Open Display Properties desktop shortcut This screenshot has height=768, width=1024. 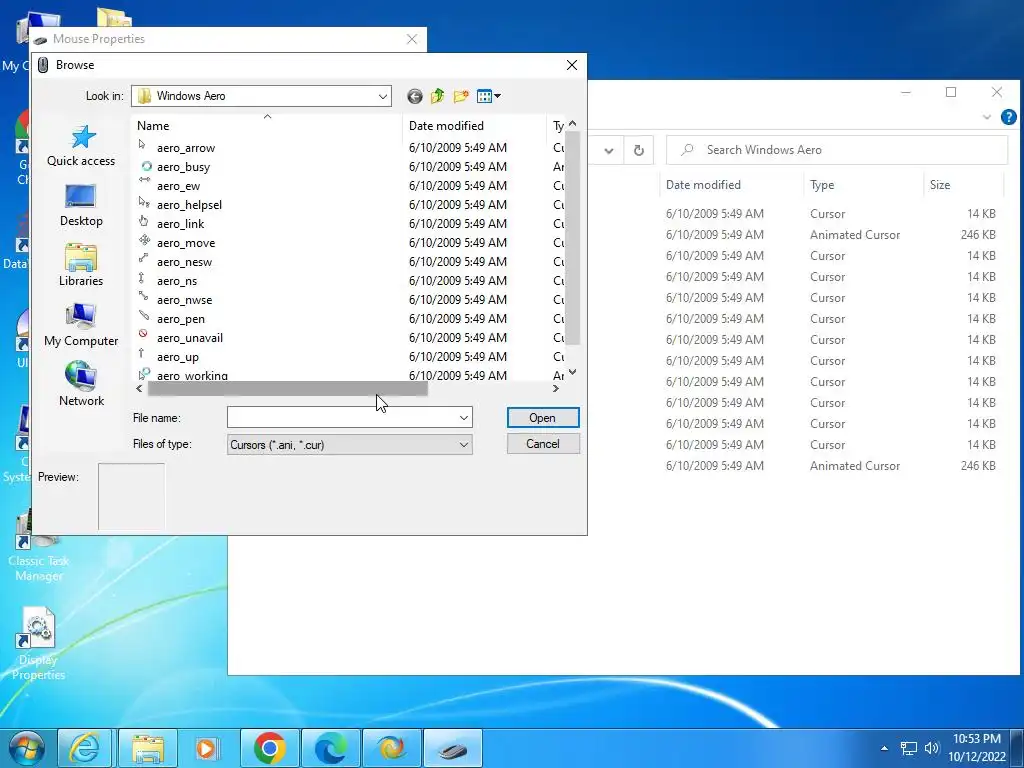38,644
